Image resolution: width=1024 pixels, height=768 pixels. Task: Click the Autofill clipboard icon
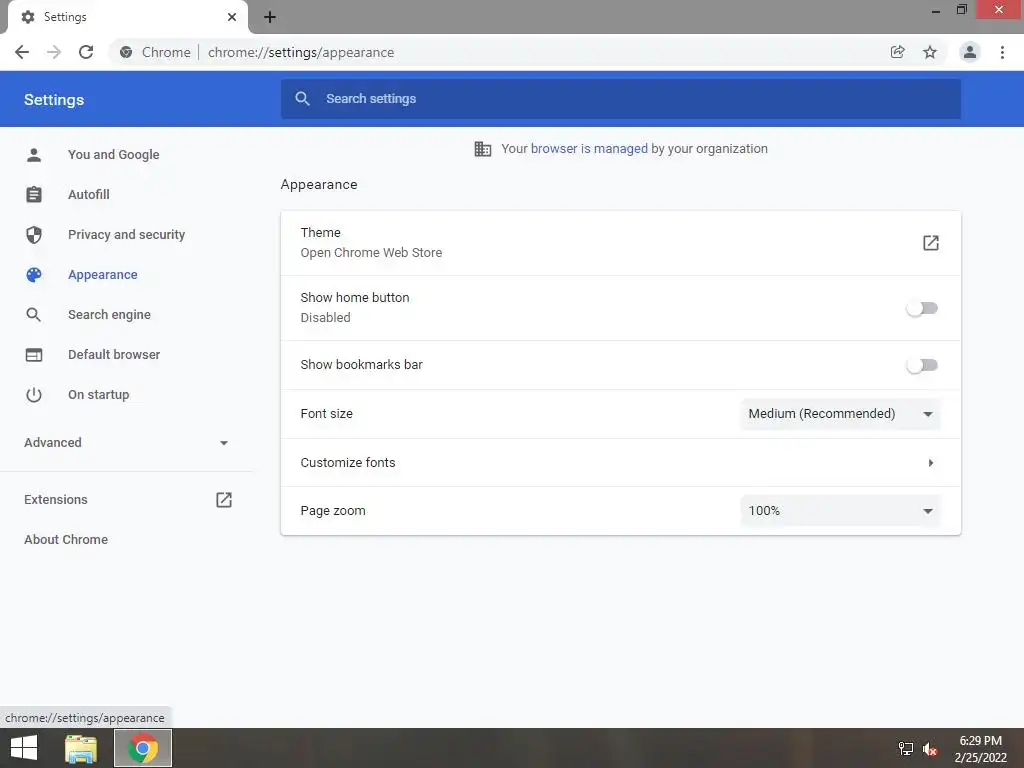[34, 195]
